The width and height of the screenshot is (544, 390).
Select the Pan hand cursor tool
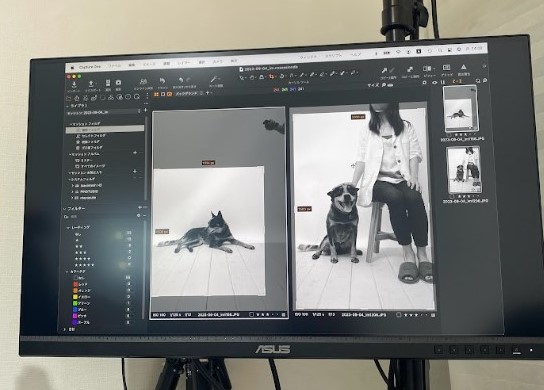pyautogui.click(x=252, y=77)
